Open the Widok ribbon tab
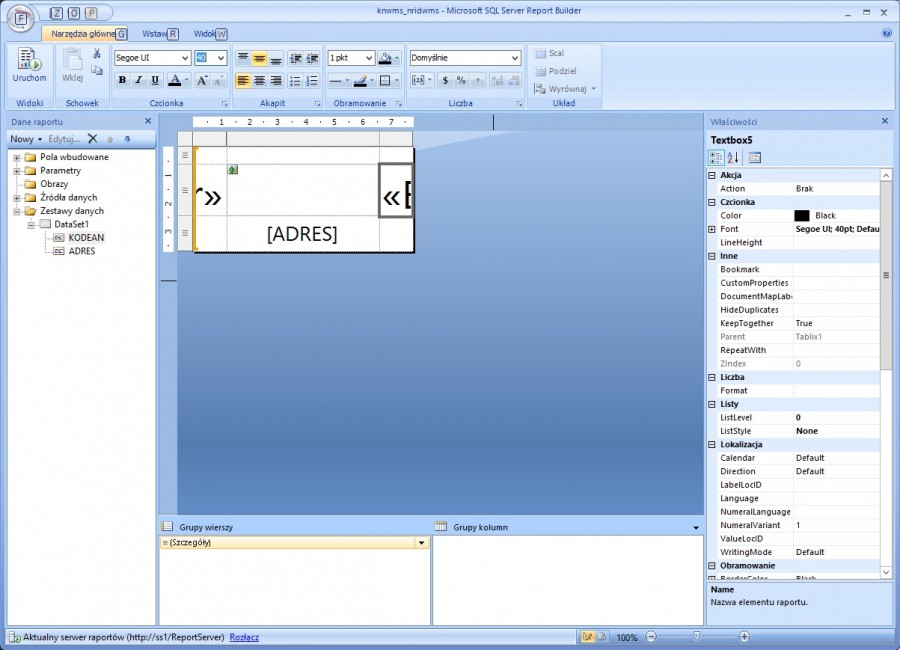 point(204,34)
